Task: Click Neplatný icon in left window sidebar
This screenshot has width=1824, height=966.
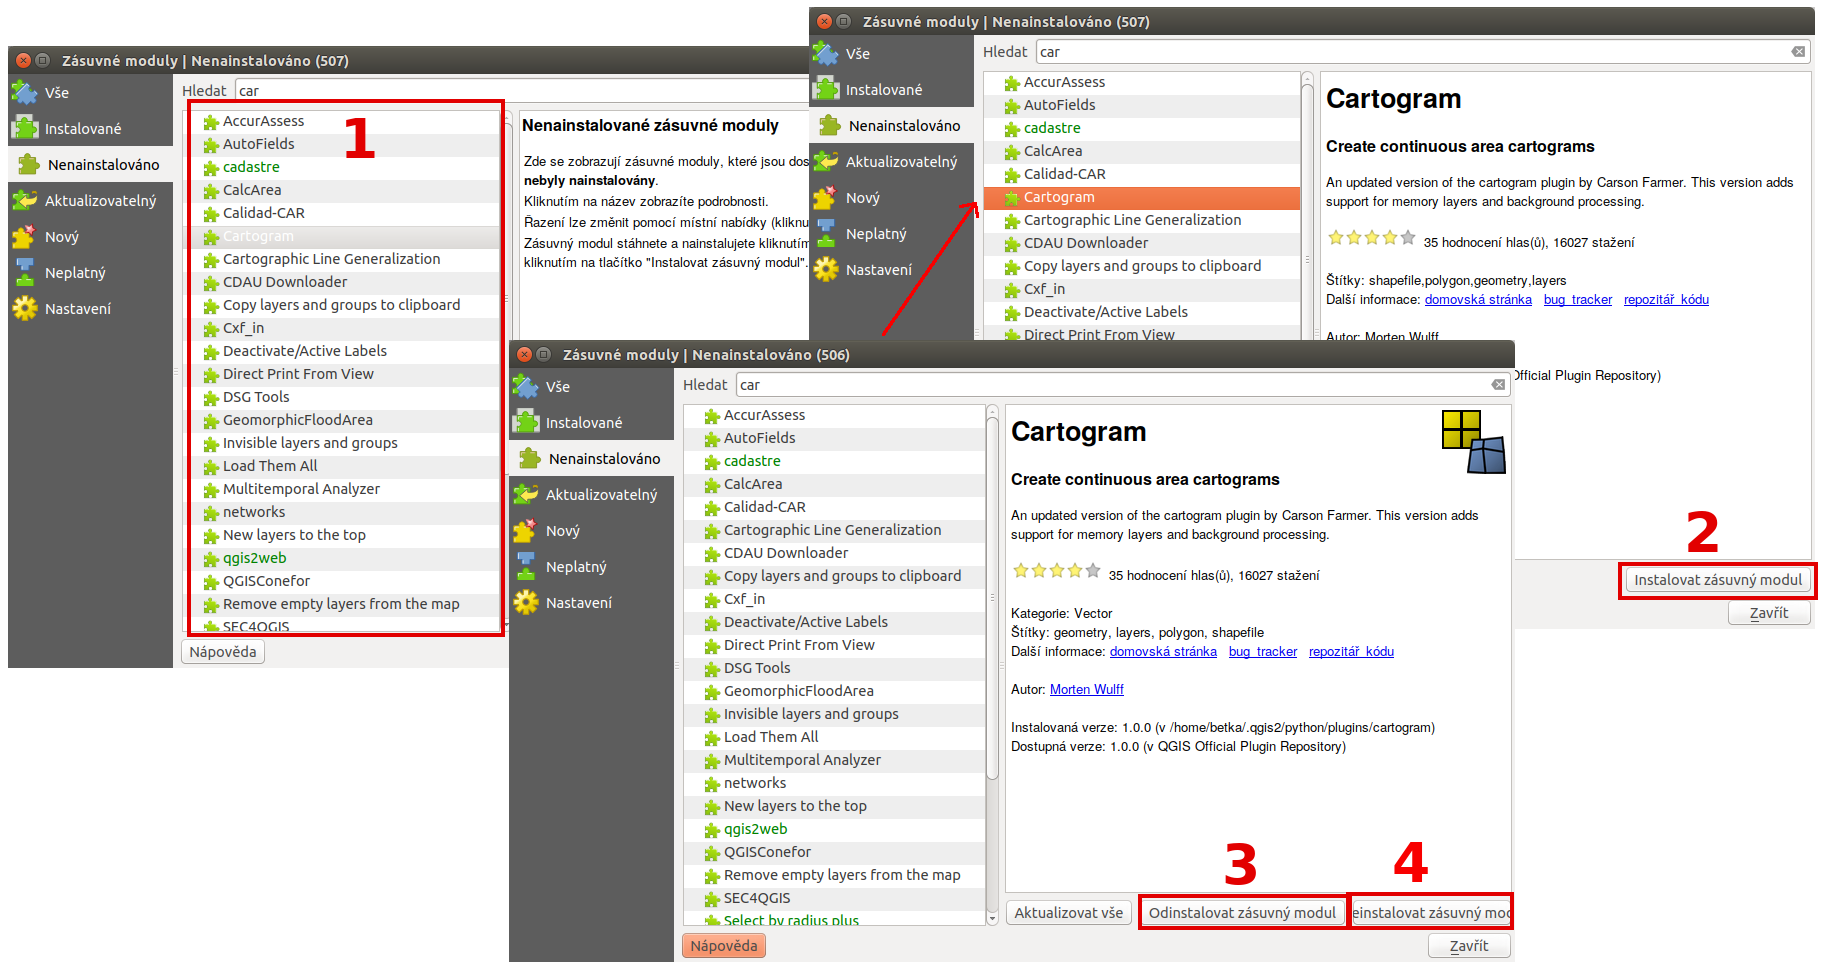Action: (24, 272)
